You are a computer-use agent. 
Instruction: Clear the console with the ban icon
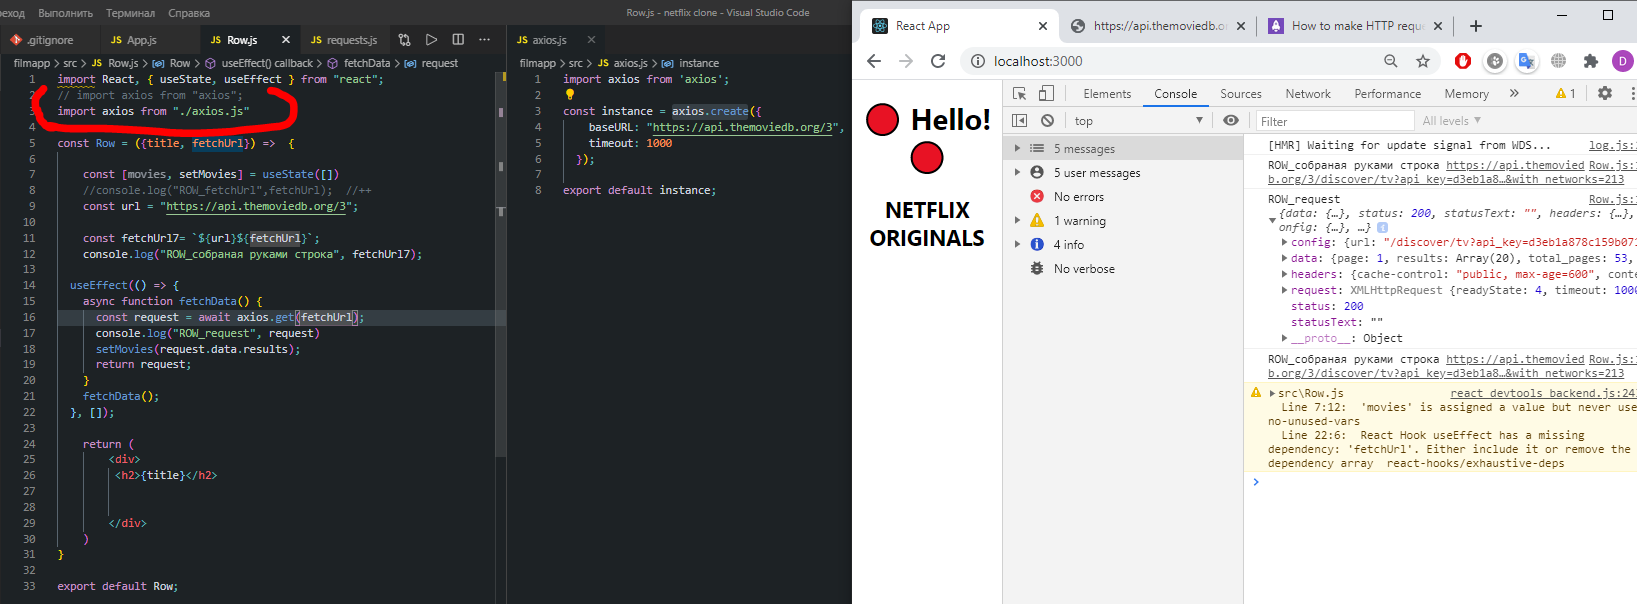(x=1047, y=120)
